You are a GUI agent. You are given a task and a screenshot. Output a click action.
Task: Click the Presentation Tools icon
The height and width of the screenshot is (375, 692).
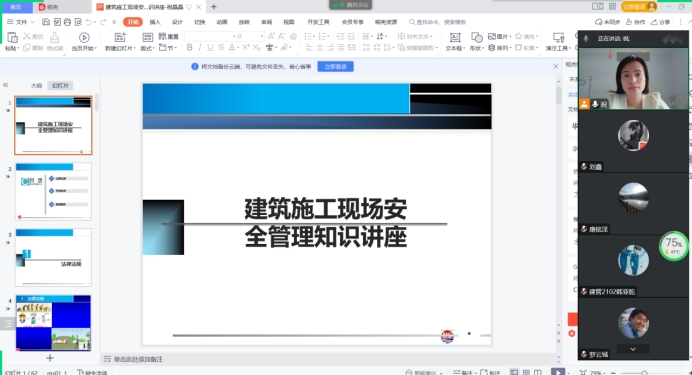[558, 38]
